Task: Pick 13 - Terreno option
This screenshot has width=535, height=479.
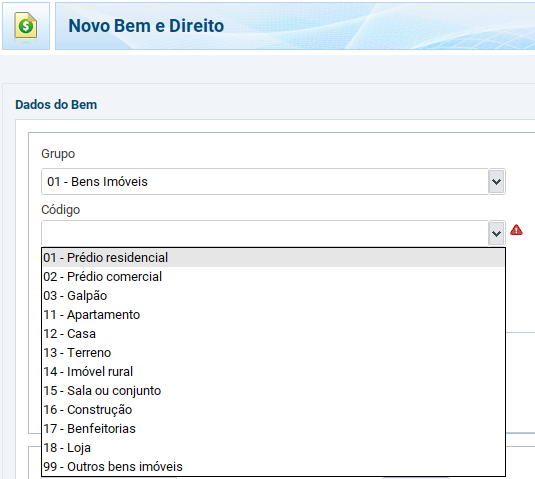Action: coord(273,353)
